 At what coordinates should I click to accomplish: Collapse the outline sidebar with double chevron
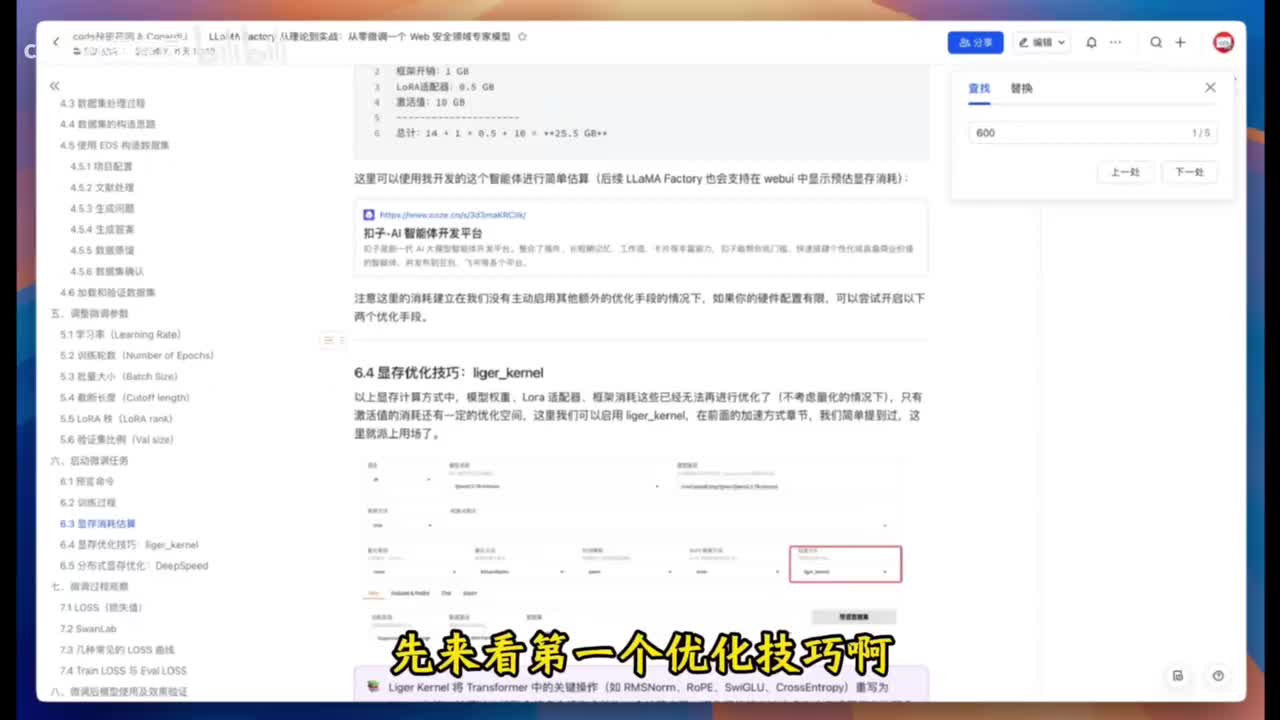(54, 86)
